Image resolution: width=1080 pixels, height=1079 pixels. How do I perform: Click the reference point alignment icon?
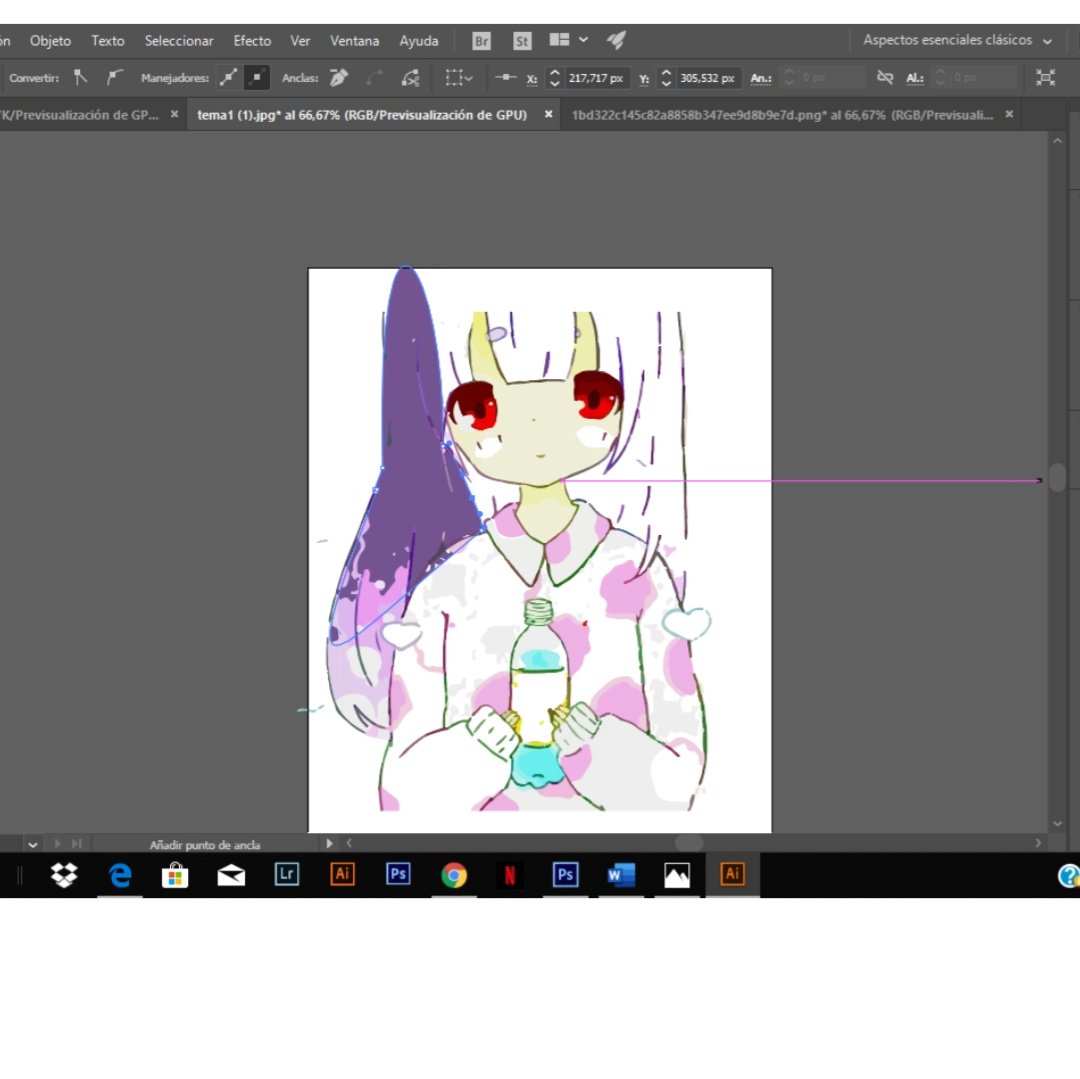pos(505,78)
